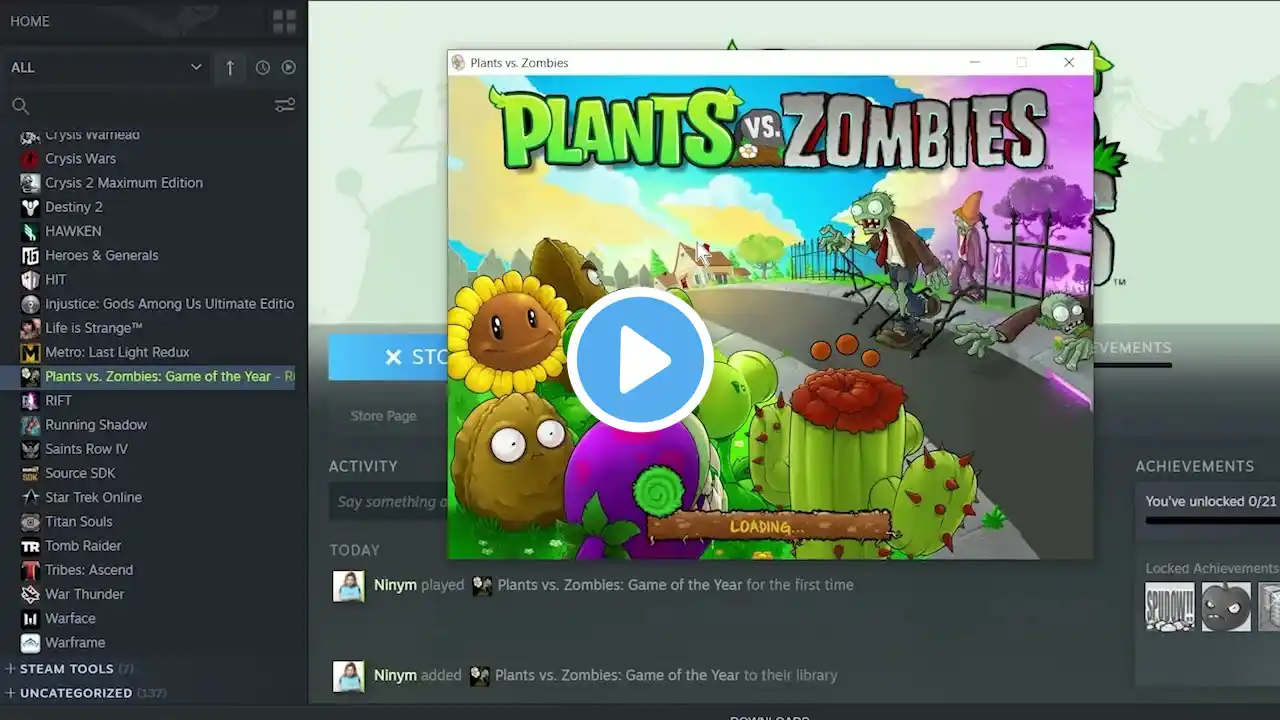This screenshot has height=720, width=1280.
Task: Open the SPUDOW locked achievement icon
Action: [1170, 607]
